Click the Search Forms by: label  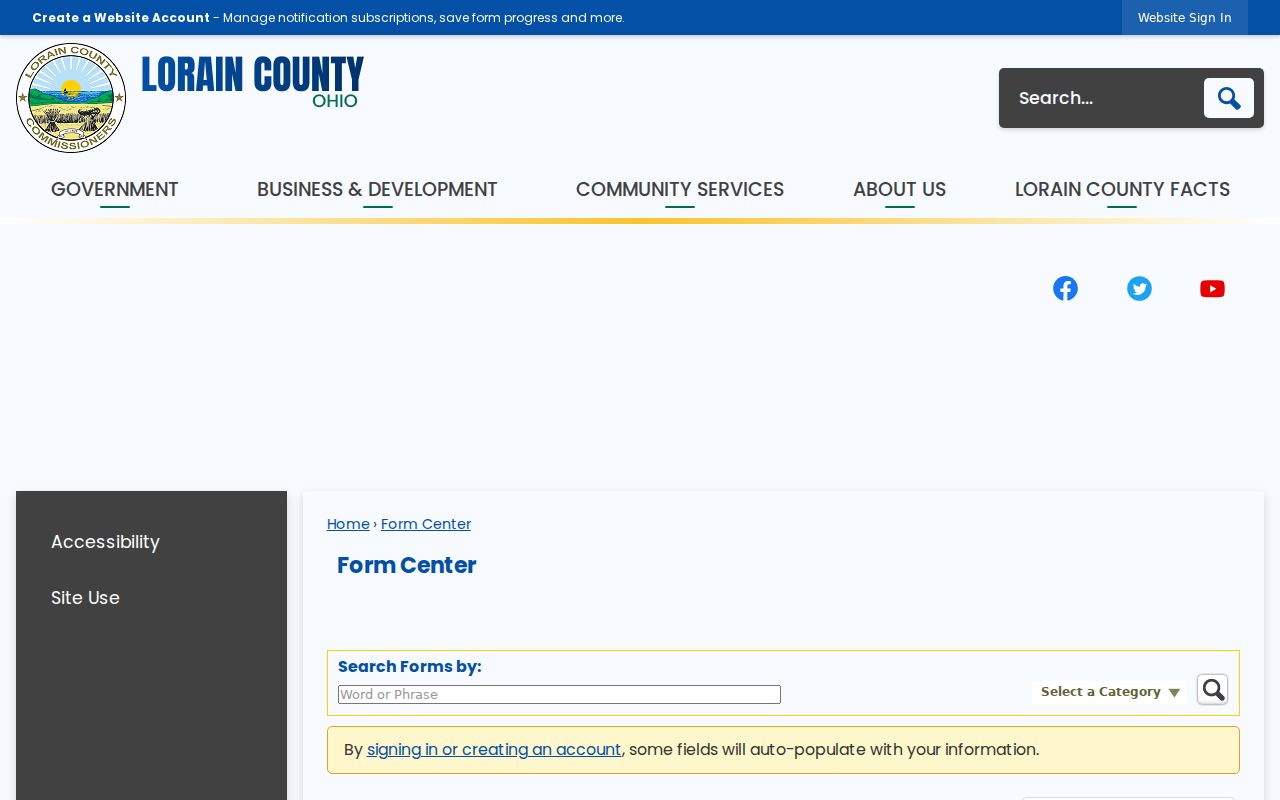click(410, 666)
